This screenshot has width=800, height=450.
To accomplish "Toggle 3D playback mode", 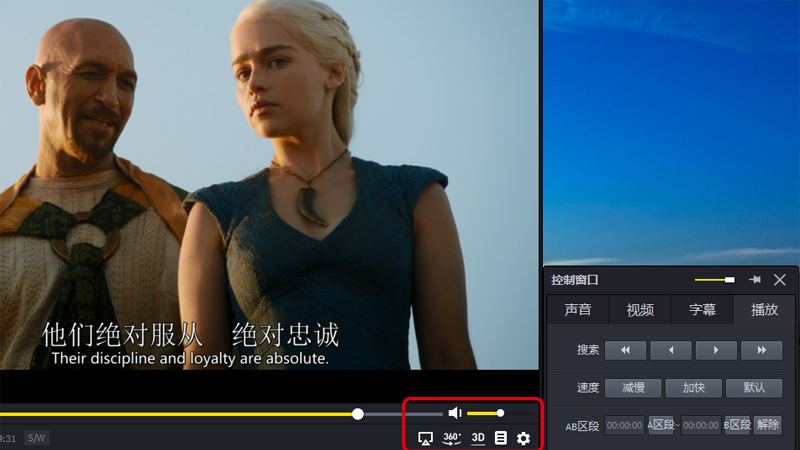I will pos(478,438).
